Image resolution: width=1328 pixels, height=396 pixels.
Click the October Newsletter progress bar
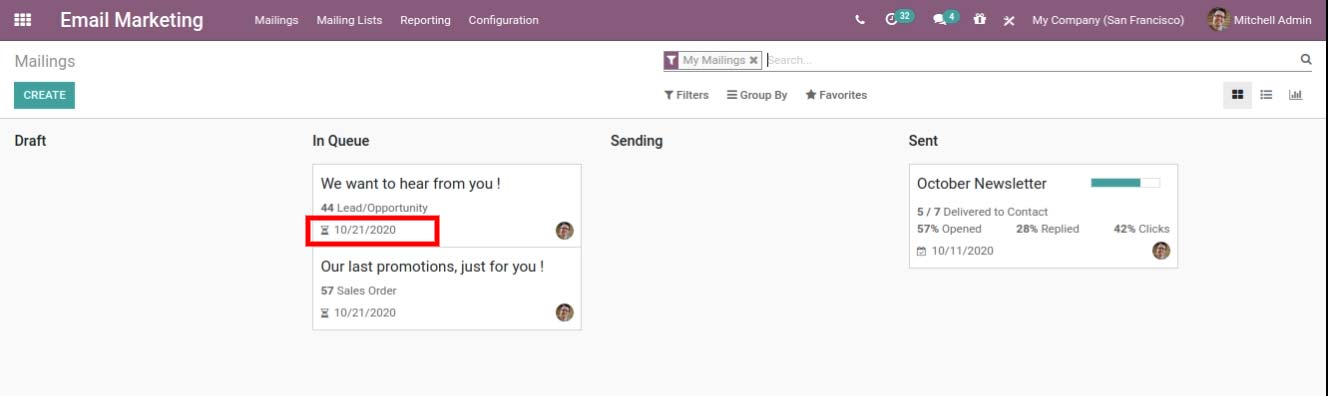pyautogui.click(x=1125, y=183)
